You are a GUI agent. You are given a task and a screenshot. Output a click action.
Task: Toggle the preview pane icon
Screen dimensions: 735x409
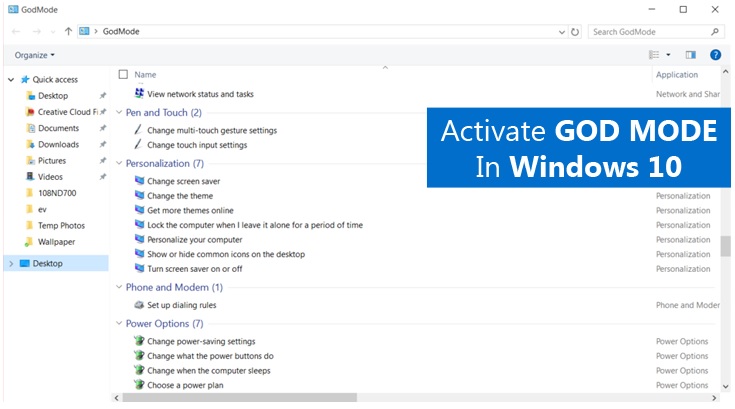pyautogui.click(x=690, y=55)
